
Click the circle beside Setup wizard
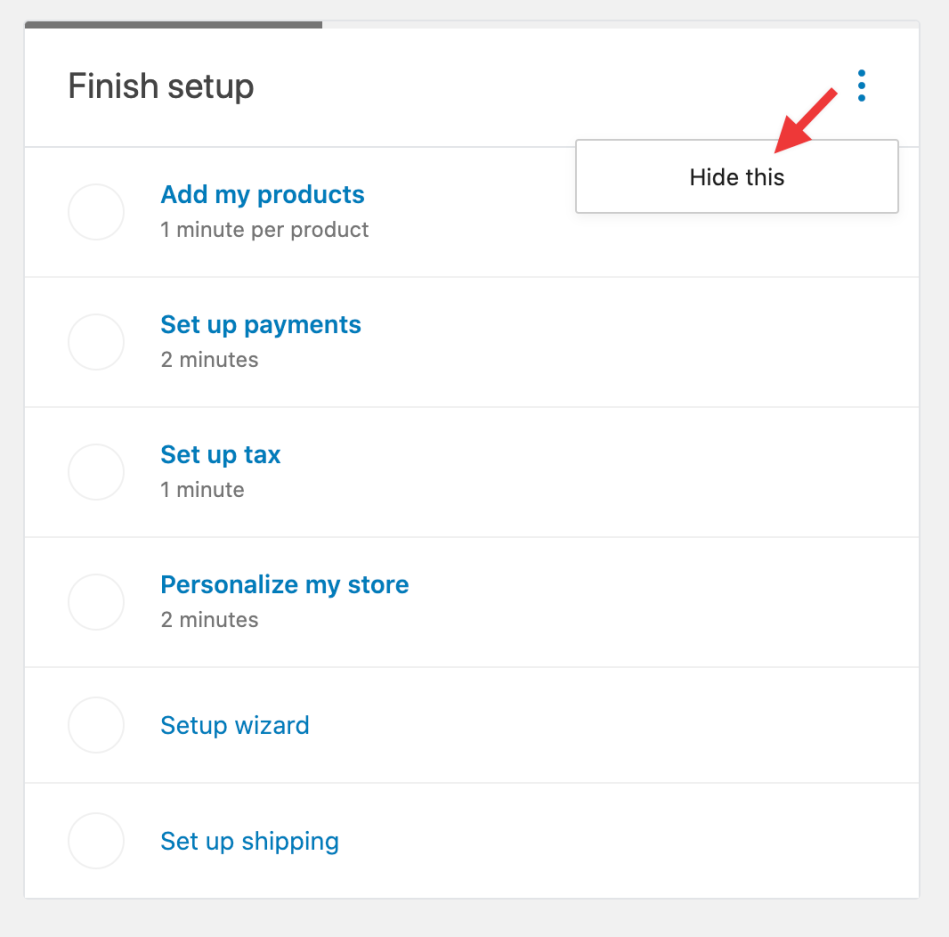point(96,725)
